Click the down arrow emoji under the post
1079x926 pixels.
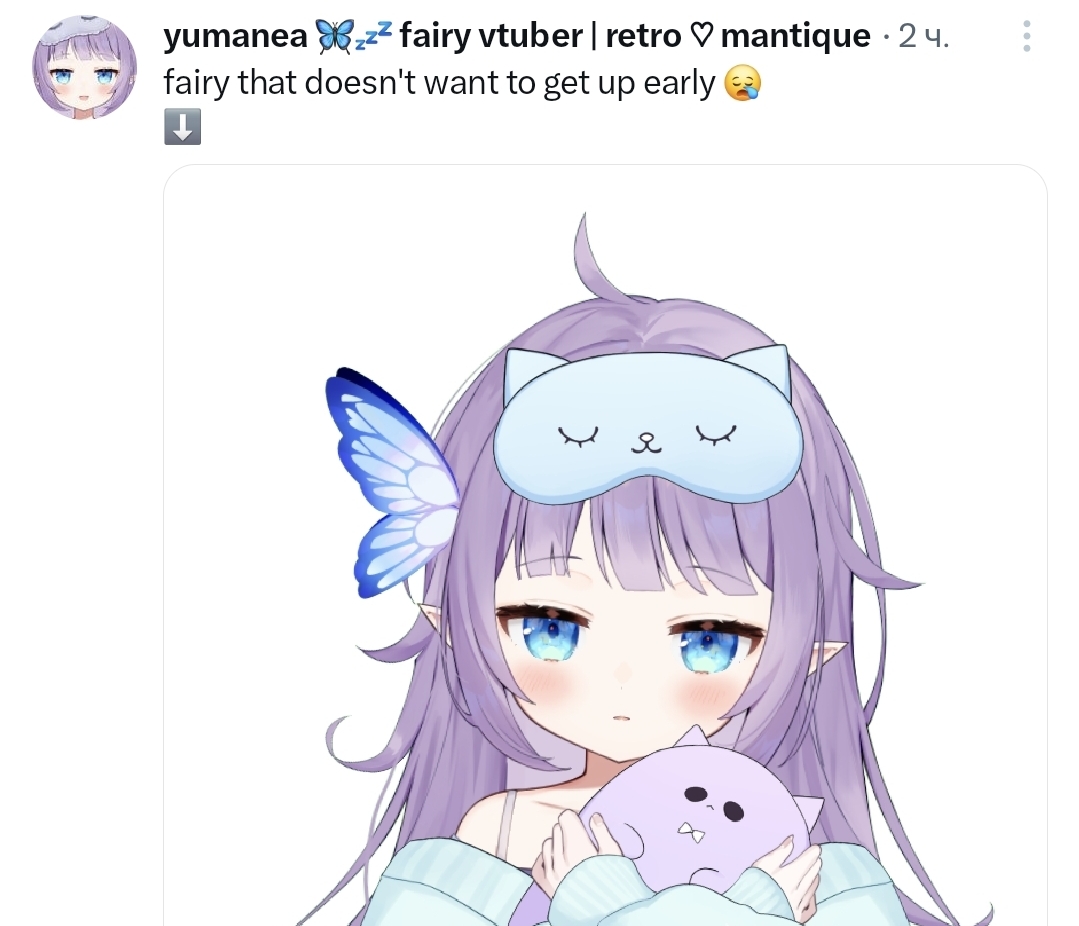(182, 127)
